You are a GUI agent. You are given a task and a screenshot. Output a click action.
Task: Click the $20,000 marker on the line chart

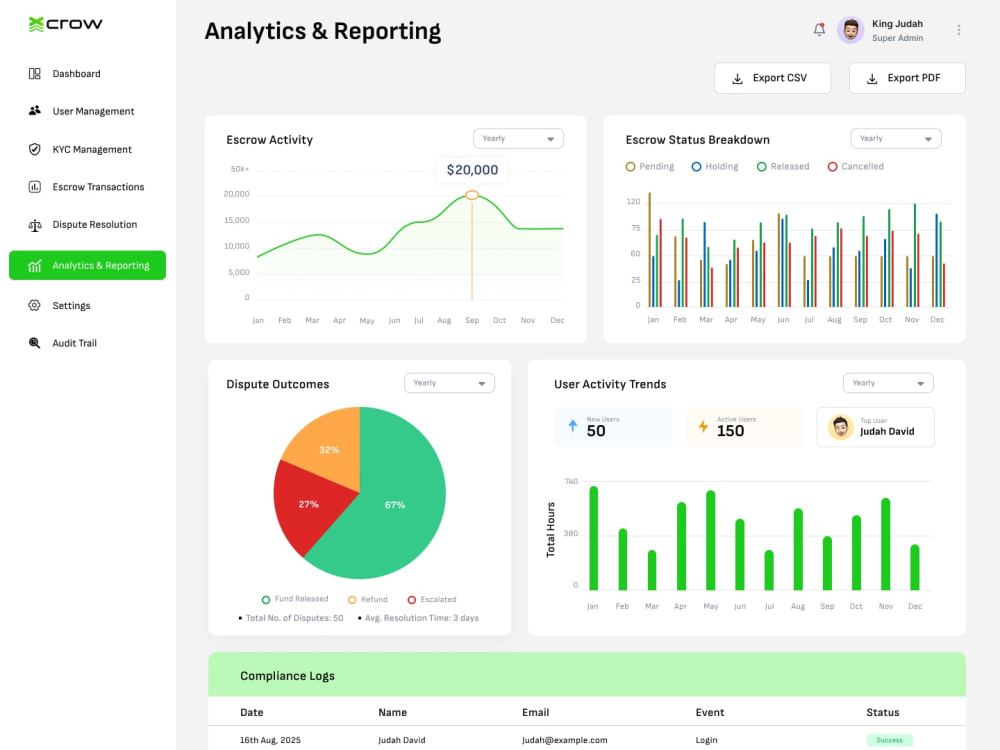[x=472, y=195]
